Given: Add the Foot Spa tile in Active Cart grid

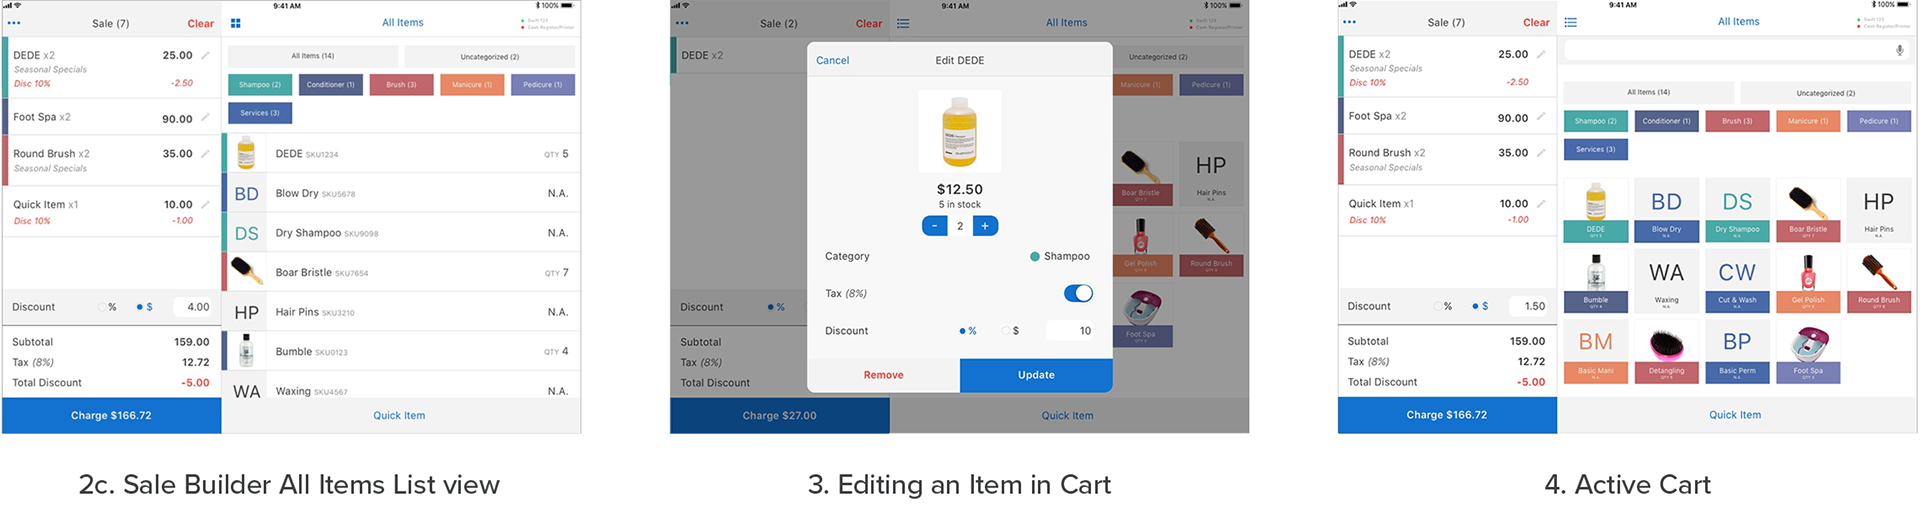Looking at the screenshot, I should (x=1808, y=352).
